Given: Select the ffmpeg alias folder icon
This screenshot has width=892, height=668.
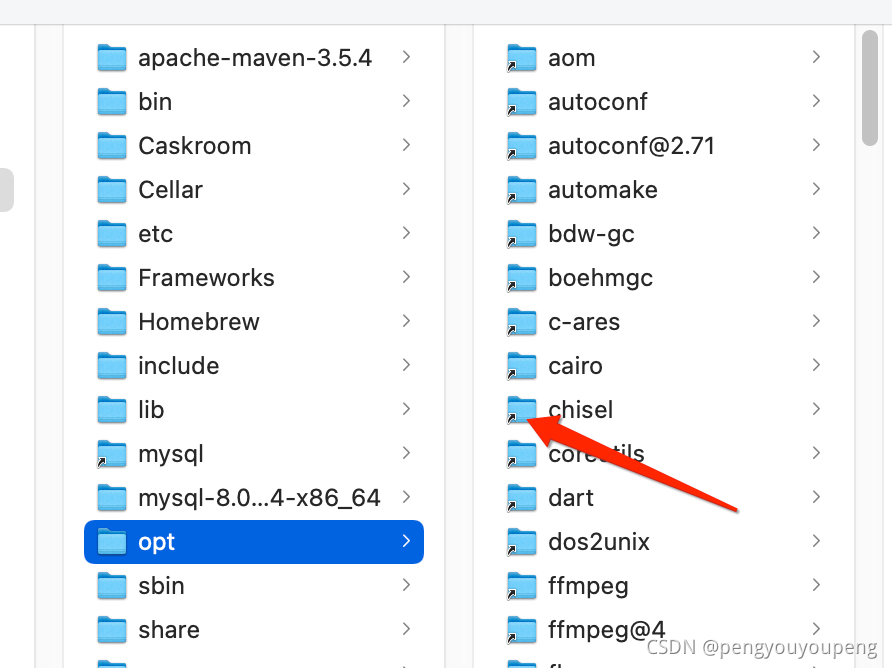Looking at the screenshot, I should (x=522, y=585).
